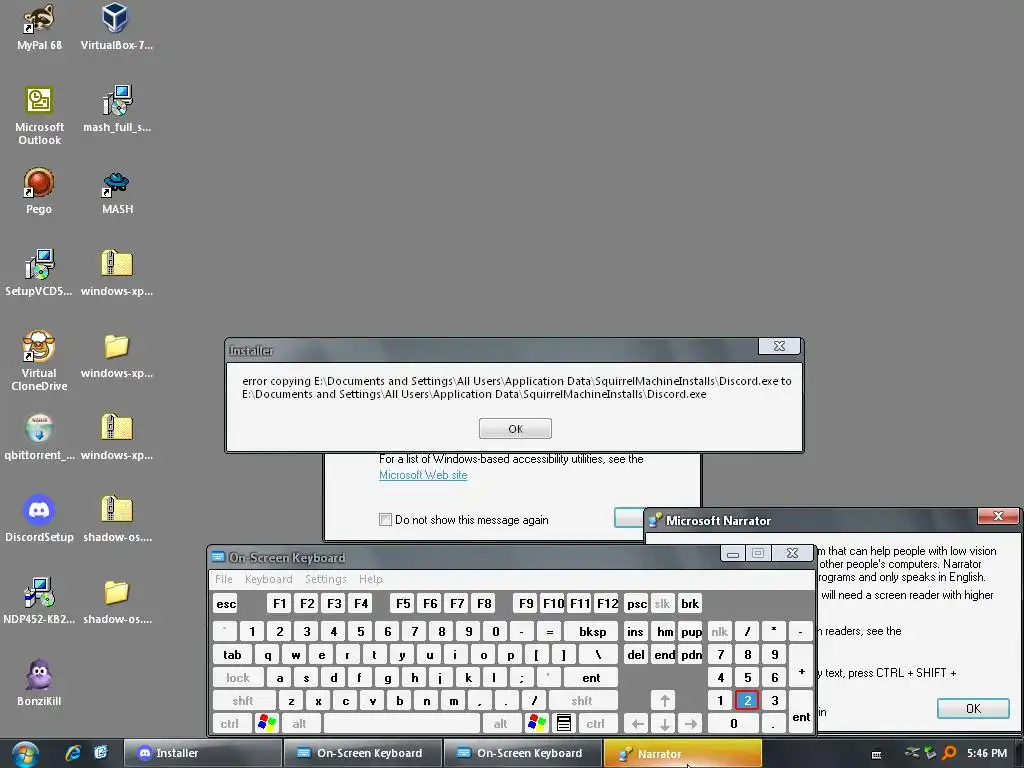The width and height of the screenshot is (1024, 768).
Task: Click OK in the Installer error dialog
Action: coord(515,429)
